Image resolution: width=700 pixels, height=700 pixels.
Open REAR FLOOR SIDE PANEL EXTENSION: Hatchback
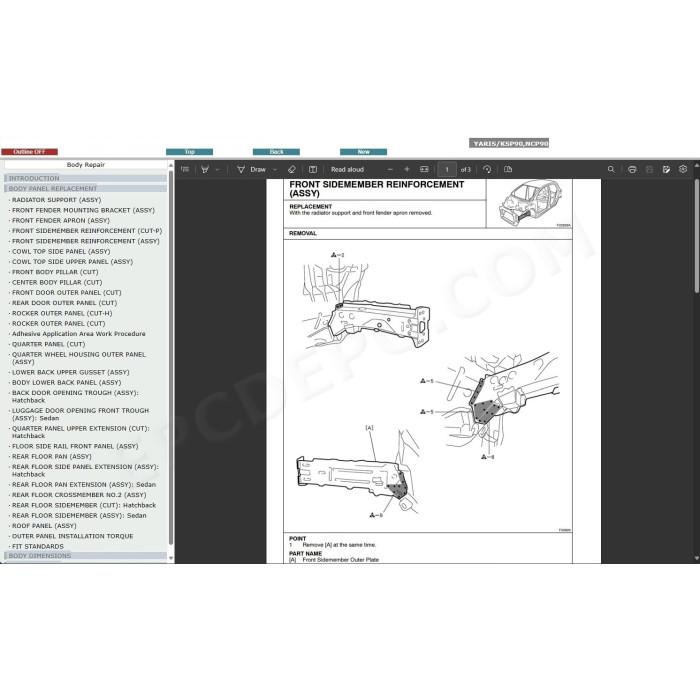click(85, 471)
